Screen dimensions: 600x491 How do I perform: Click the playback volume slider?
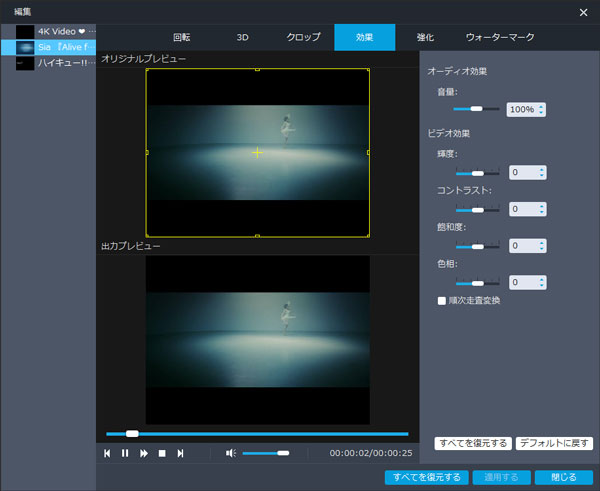coord(266,453)
